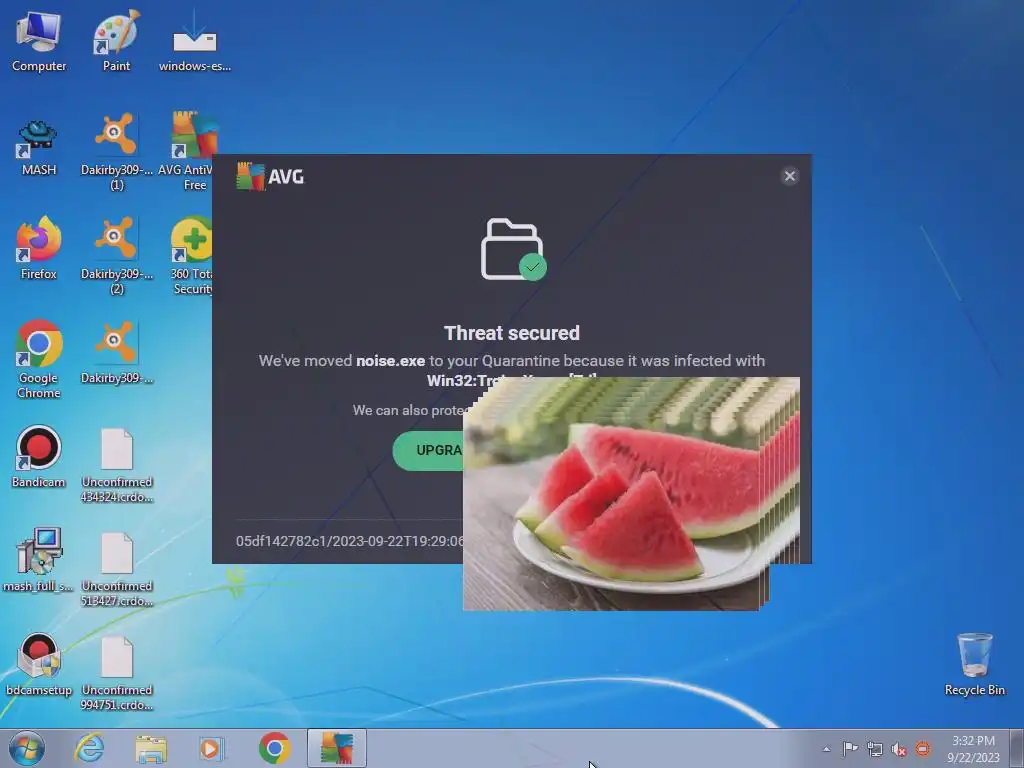Click the orange AVG tray icon
This screenshot has width=1024, height=768.
923,749
